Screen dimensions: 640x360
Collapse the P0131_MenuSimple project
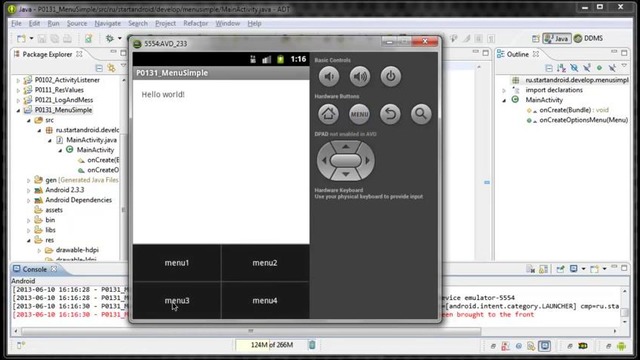pos(18,110)
